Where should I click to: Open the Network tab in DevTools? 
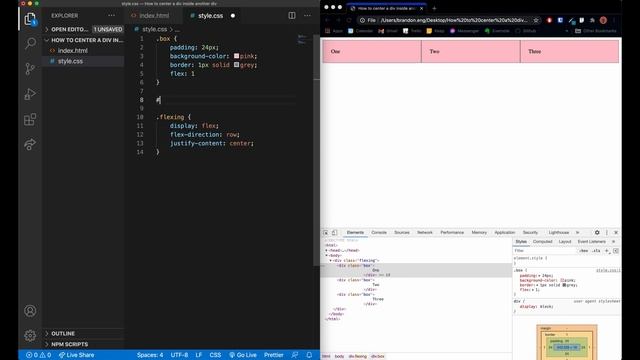(x=424, y=233)
